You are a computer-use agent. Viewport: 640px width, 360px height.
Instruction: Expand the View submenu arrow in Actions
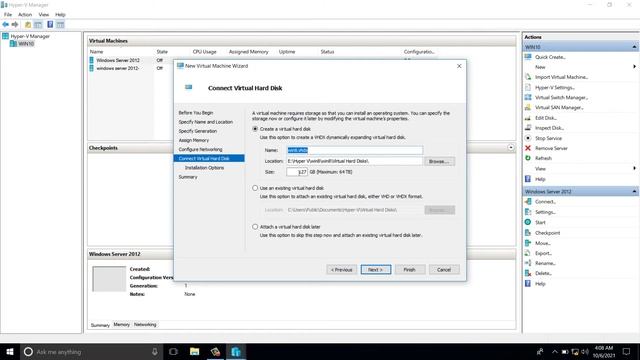(x=634, y=168)
